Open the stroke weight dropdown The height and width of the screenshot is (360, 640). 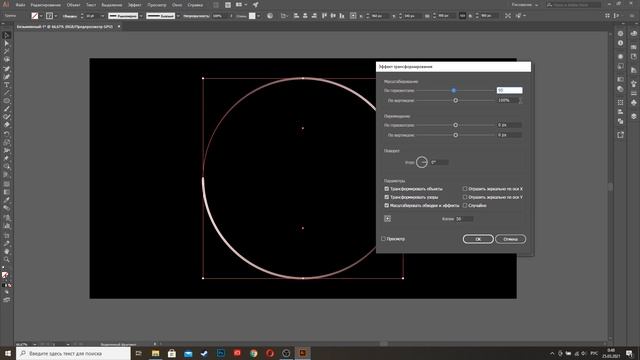(102, 16)
